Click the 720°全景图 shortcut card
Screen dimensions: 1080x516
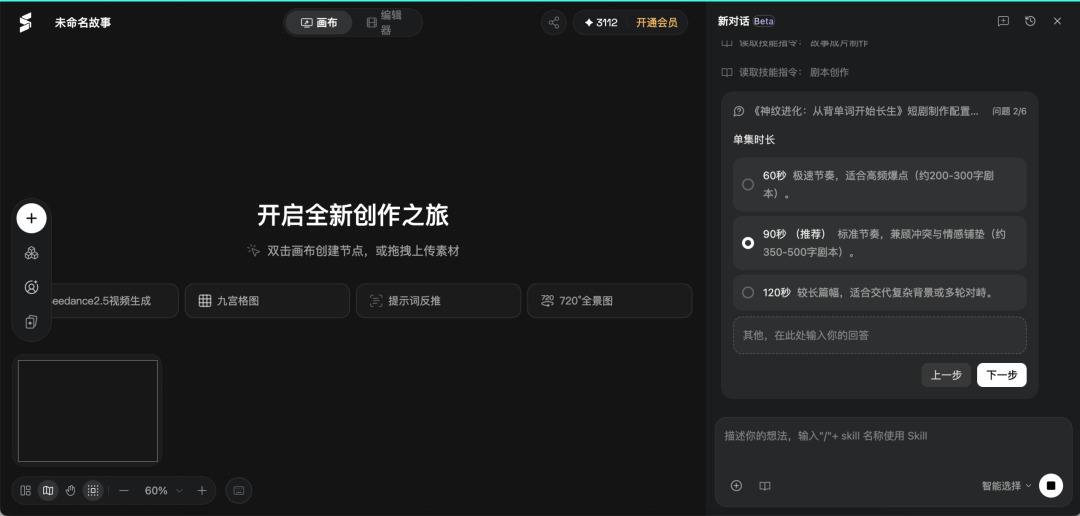pos(610,301)
